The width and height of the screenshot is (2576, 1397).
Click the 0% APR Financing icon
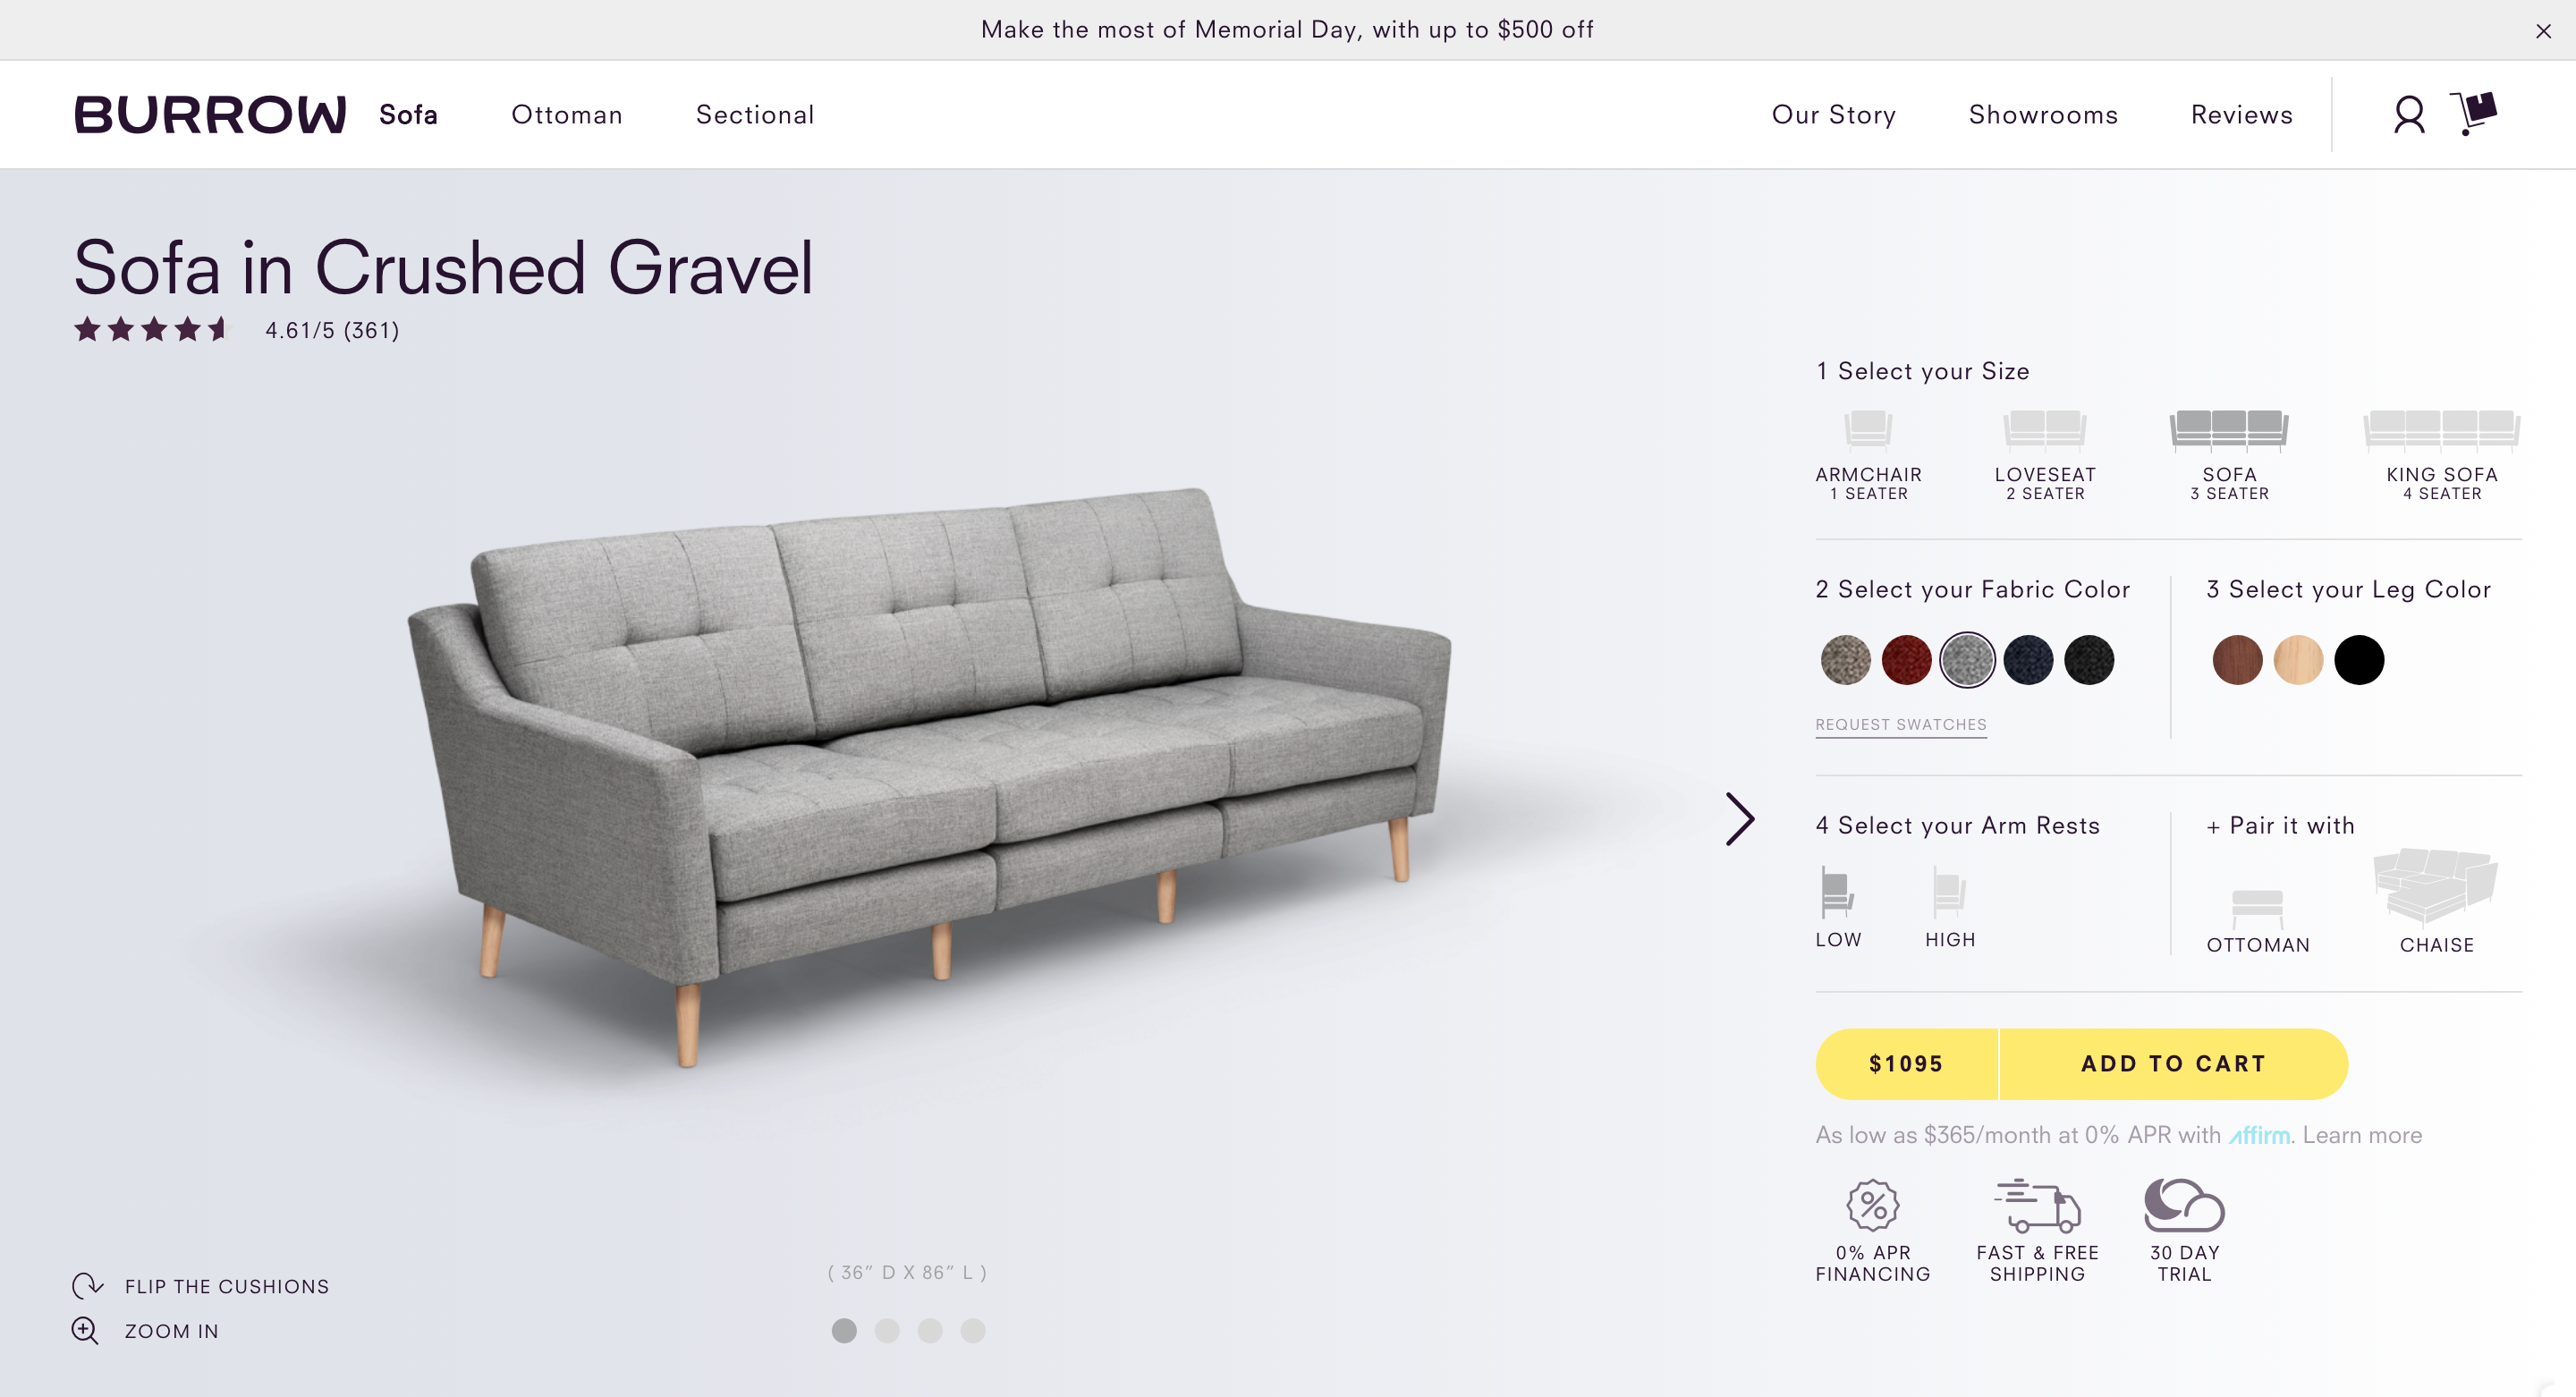click(x=1871, y=1206)
